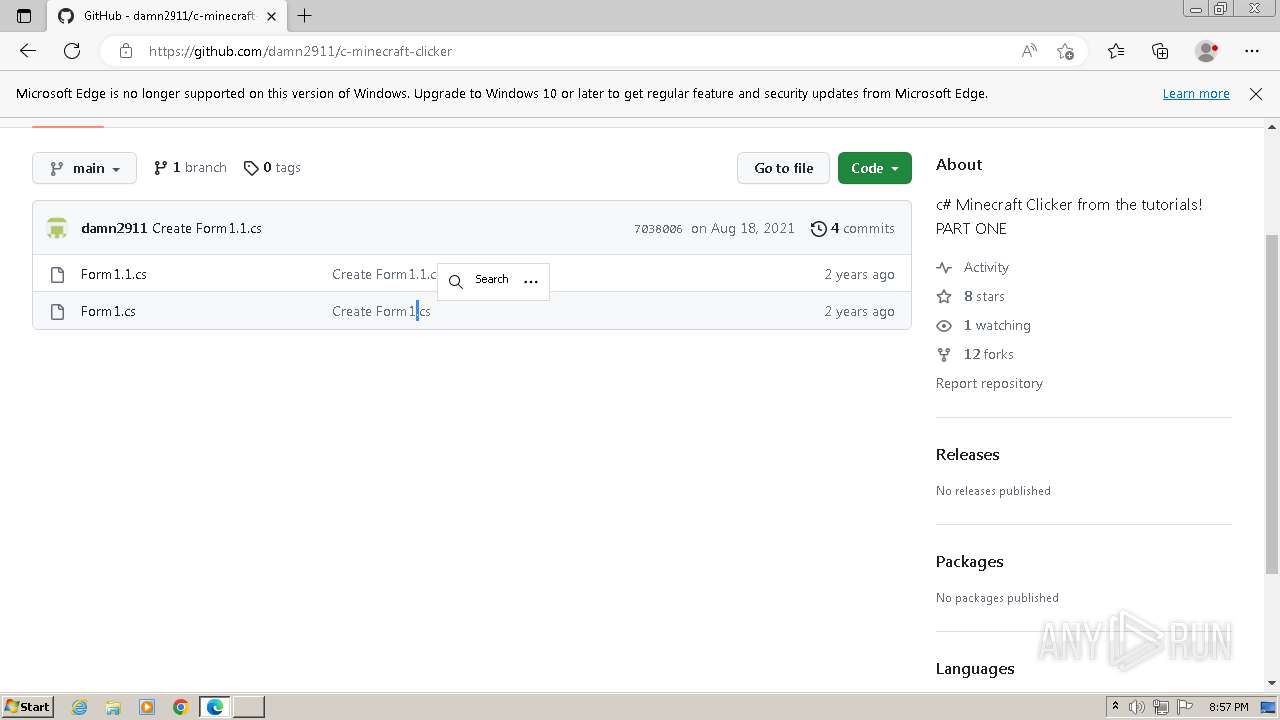View the 0 tags link

(272, 168)
